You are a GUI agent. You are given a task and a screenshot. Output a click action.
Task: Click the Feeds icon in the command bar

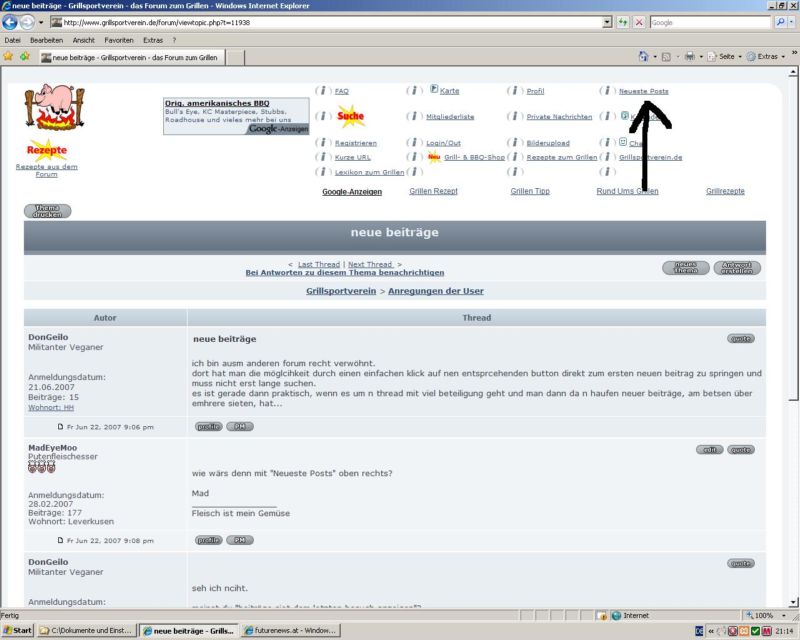click(x=666, y=57)
